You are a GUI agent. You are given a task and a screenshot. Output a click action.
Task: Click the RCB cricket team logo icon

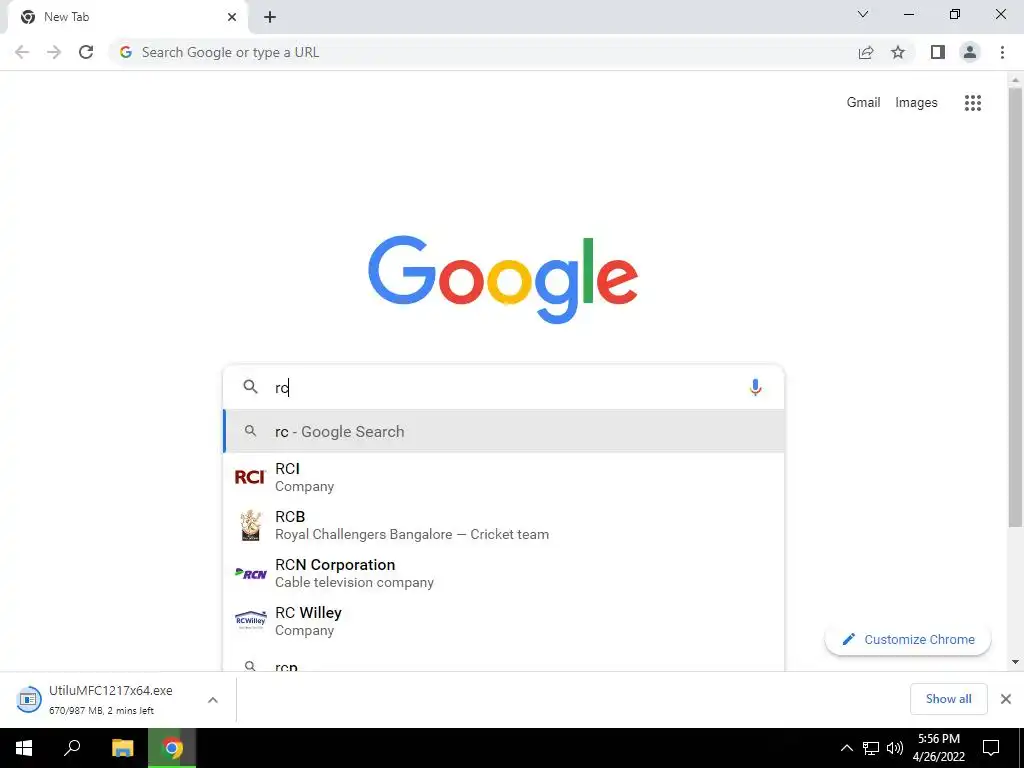[x=251, y=525]
